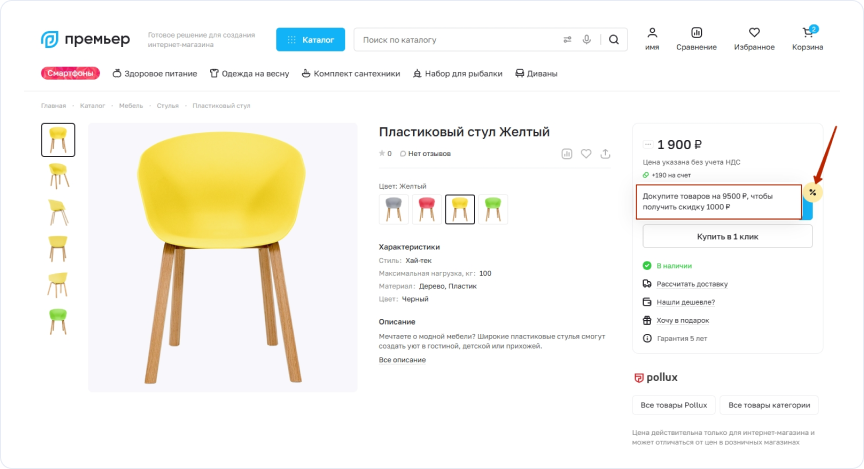
Task: Select the gray chair color option
Action: [394, 209]
